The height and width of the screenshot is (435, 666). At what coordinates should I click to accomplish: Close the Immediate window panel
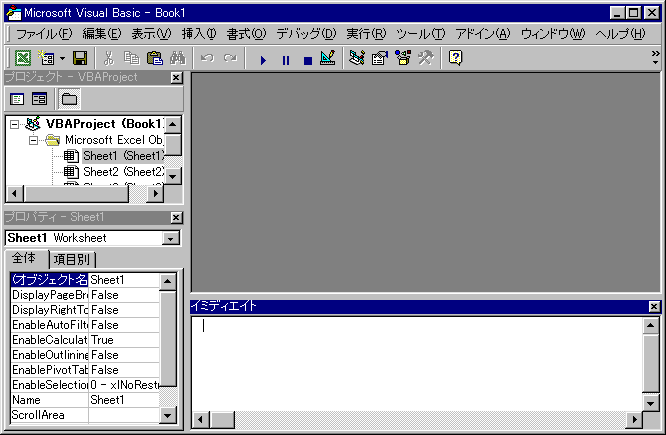[x=655, y=306]
